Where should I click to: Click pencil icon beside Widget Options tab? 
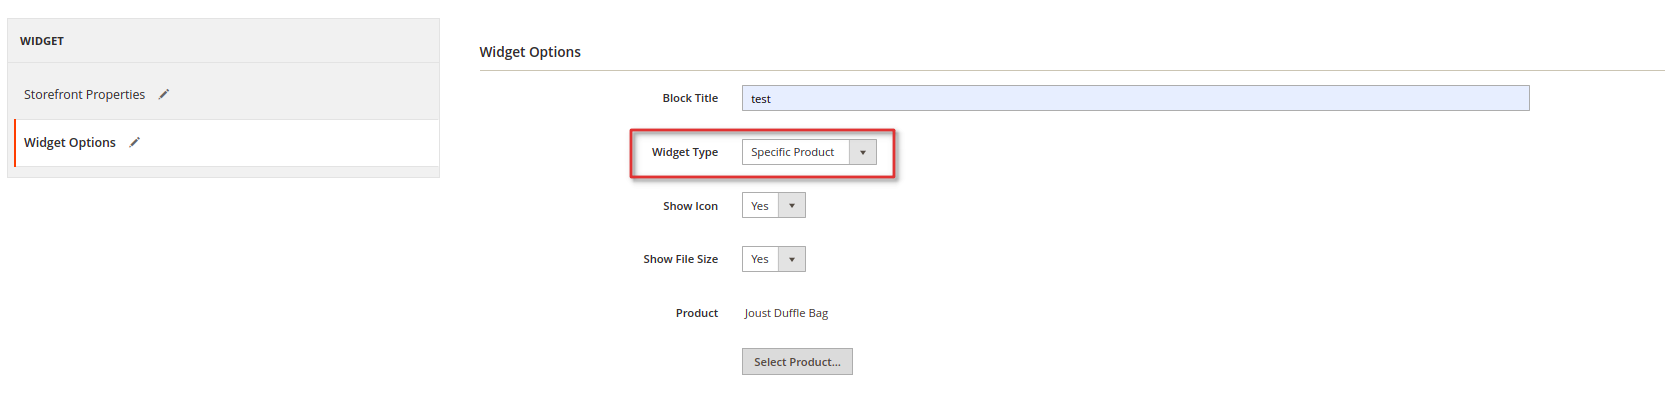(x=134, y=142)
